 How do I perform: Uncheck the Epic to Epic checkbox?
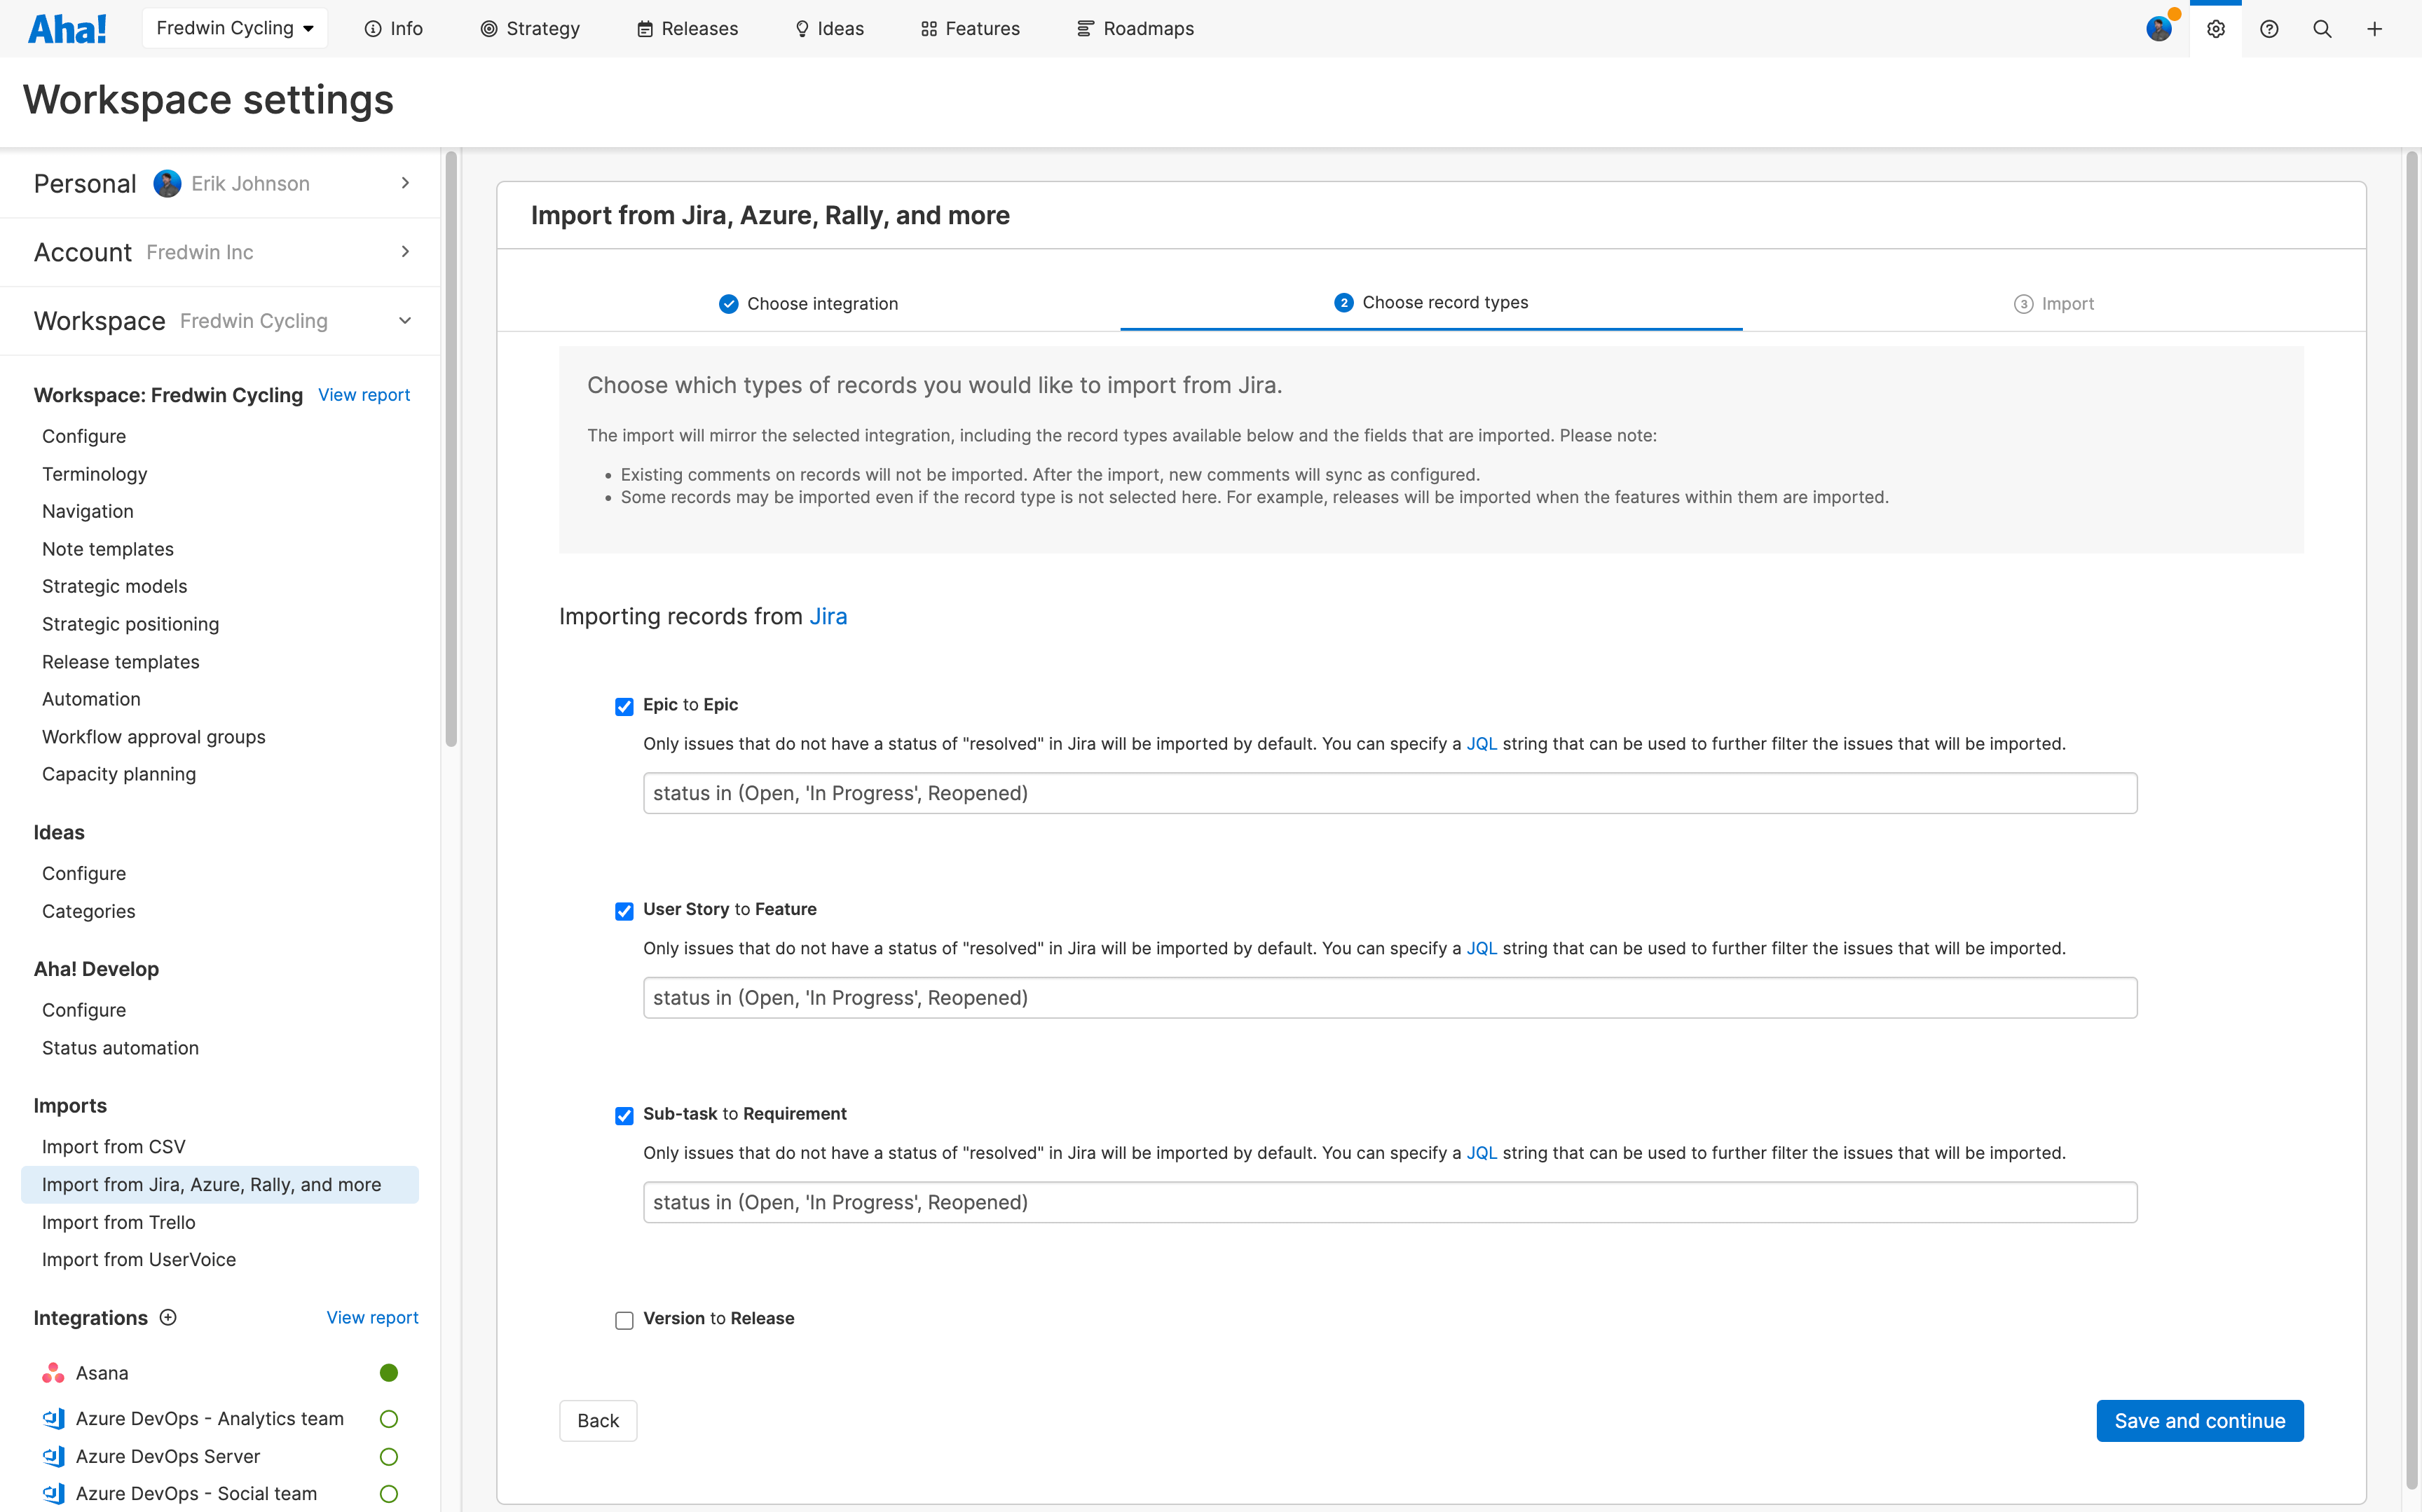point(624,706)
